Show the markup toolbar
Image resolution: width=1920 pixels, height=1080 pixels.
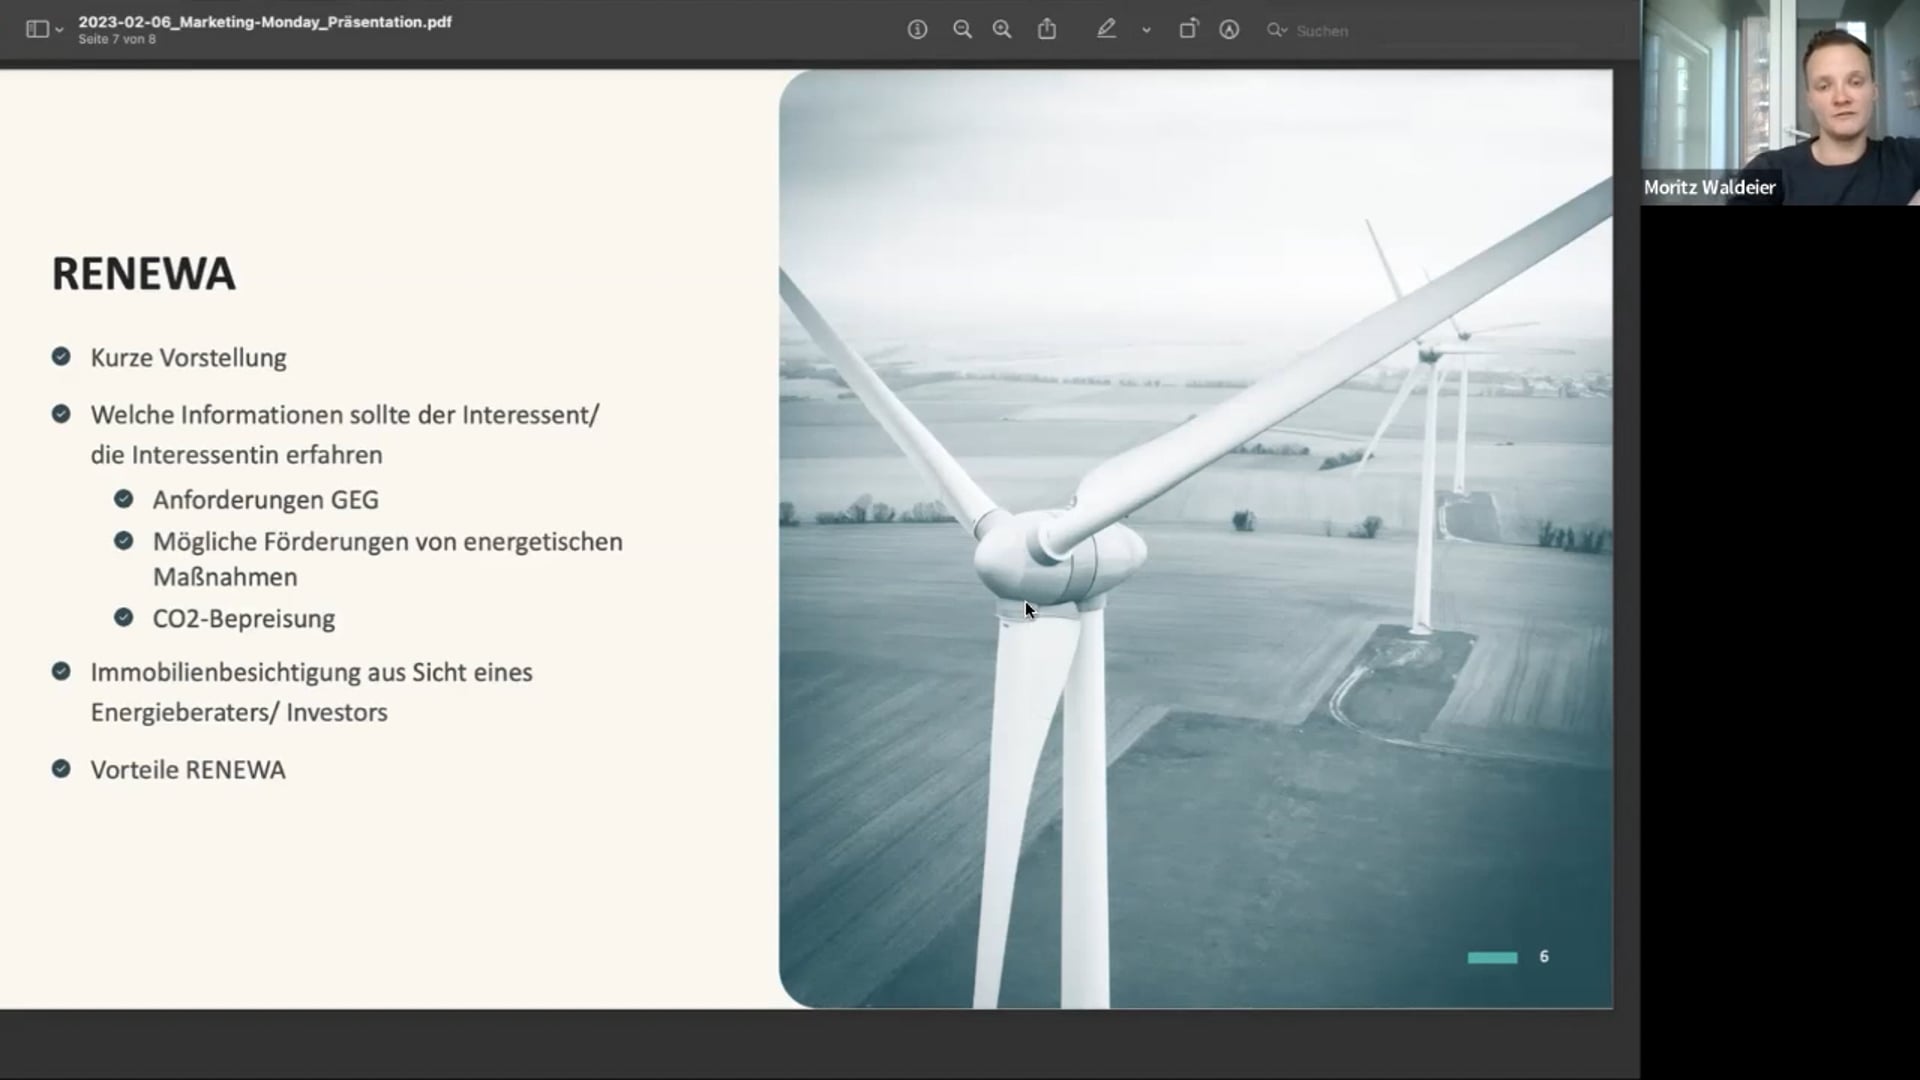[1229, 30]
